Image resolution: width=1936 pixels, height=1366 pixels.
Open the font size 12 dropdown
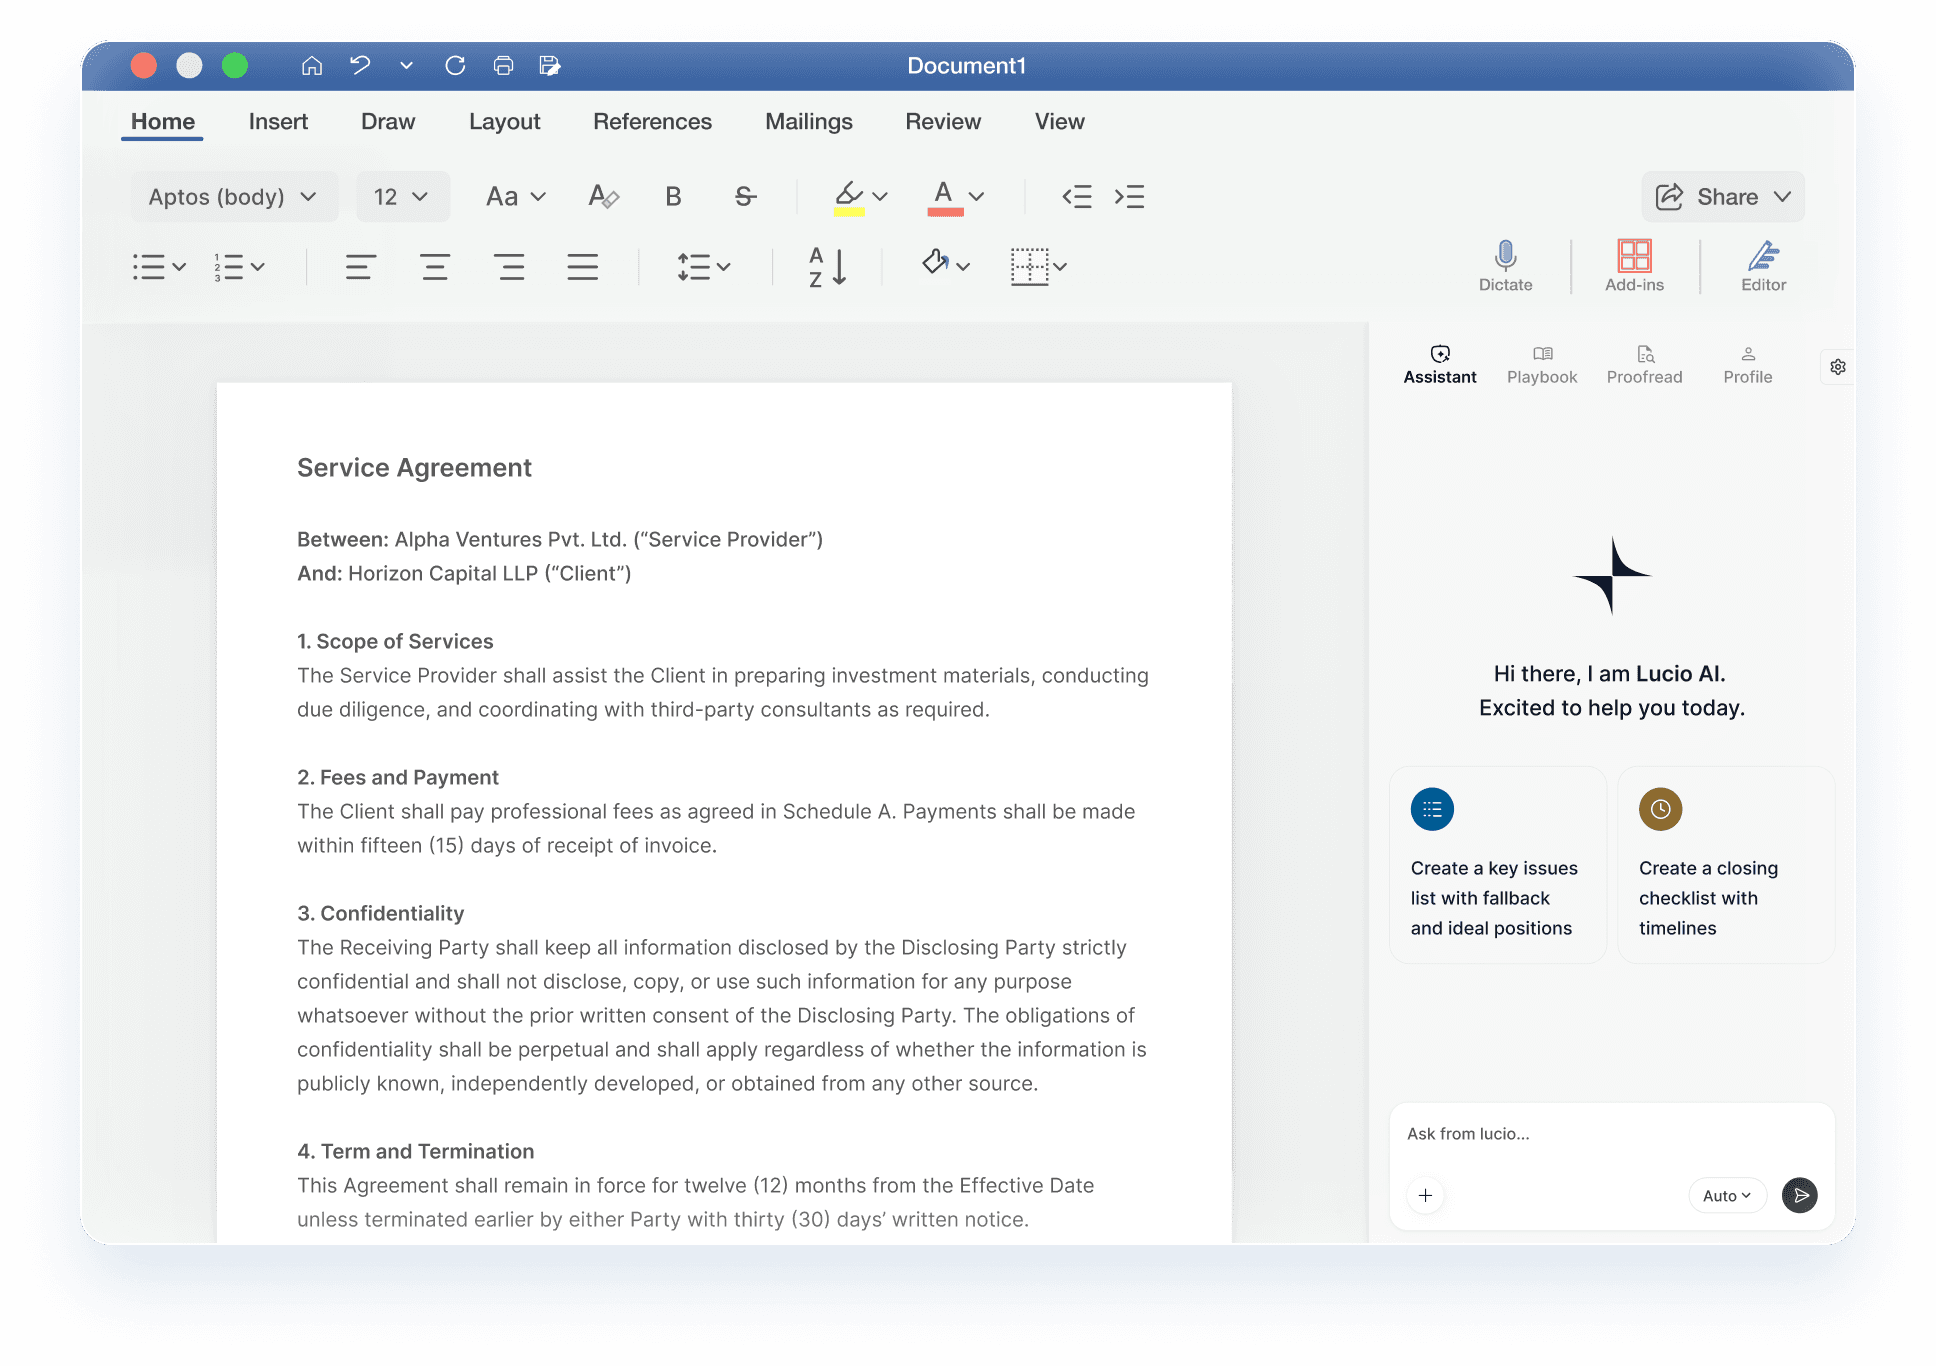point(402,197)
